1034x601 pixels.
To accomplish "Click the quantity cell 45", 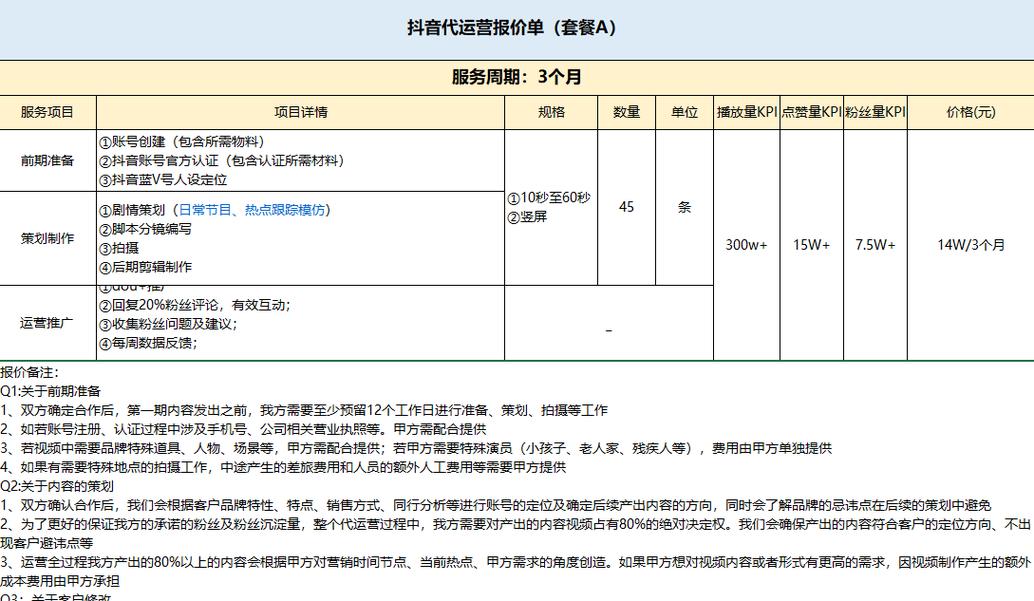I will (626, 207).
